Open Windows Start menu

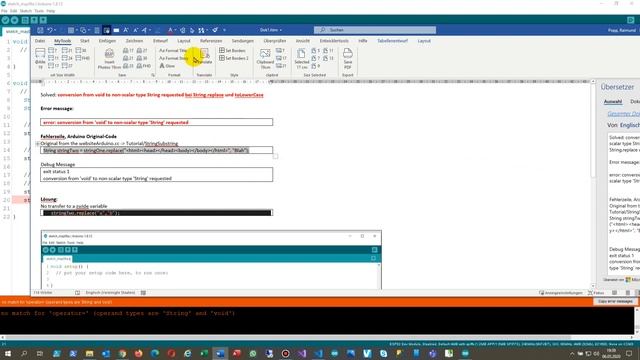click(x=7, y=353)
